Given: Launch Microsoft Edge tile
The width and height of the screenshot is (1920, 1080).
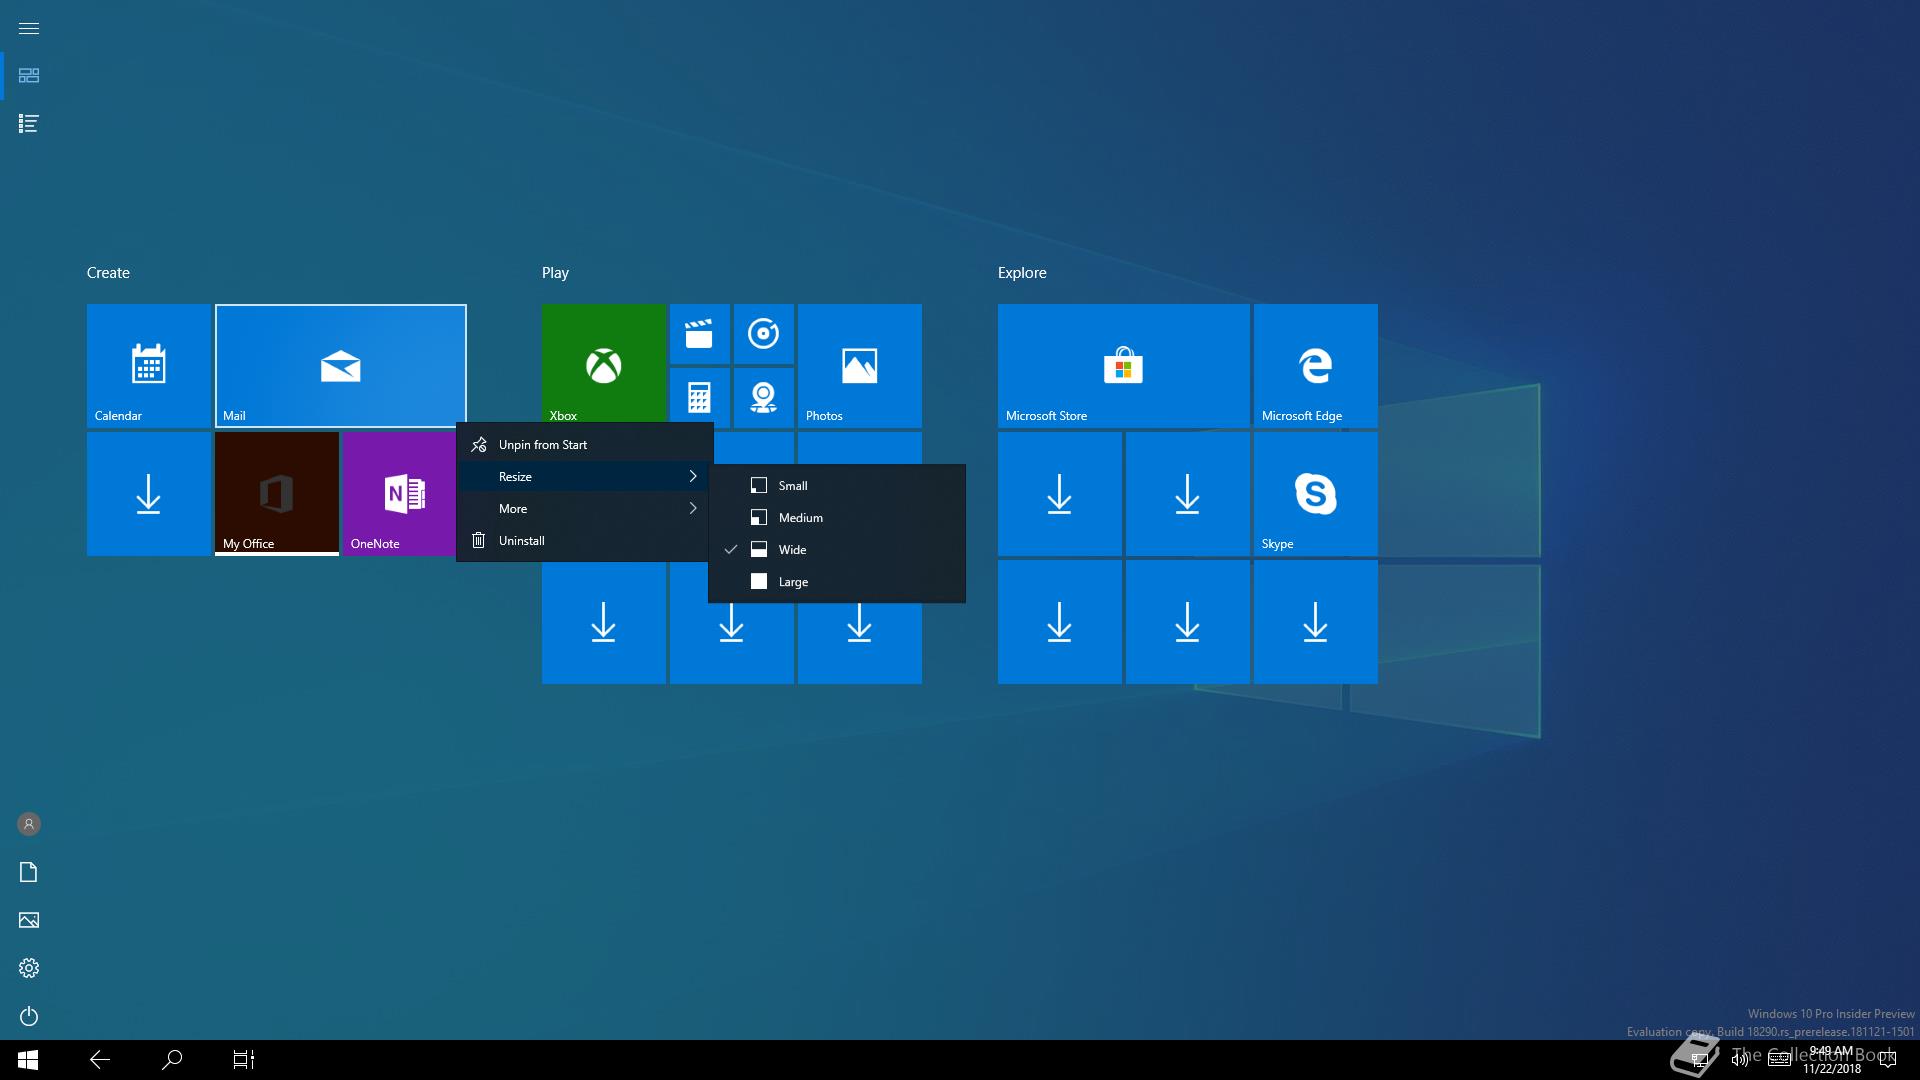Looking at the screenshot, I should [1315, 365].
